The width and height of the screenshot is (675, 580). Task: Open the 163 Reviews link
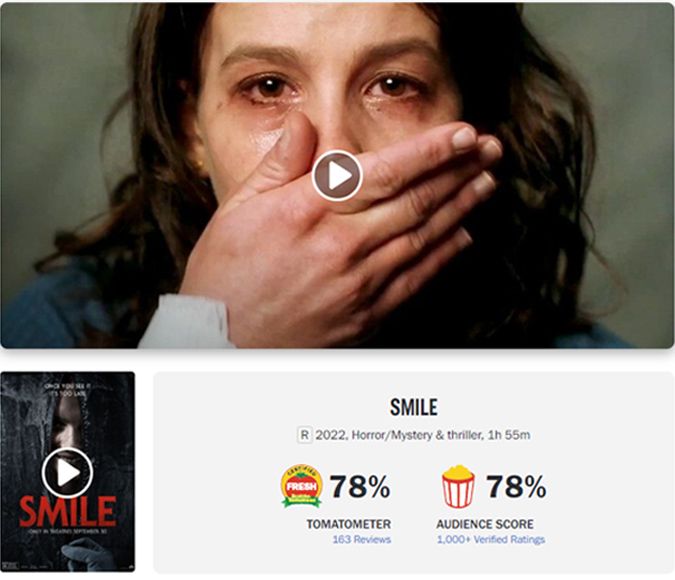362,540
